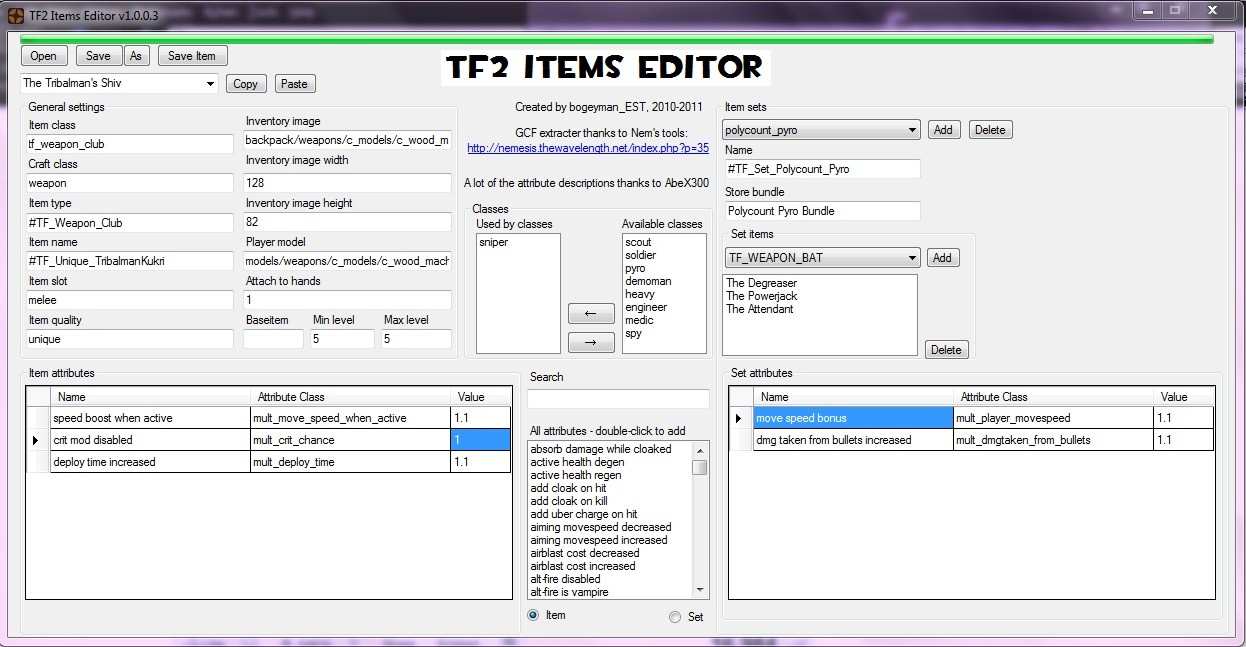Click the Open button

(43, 56)
